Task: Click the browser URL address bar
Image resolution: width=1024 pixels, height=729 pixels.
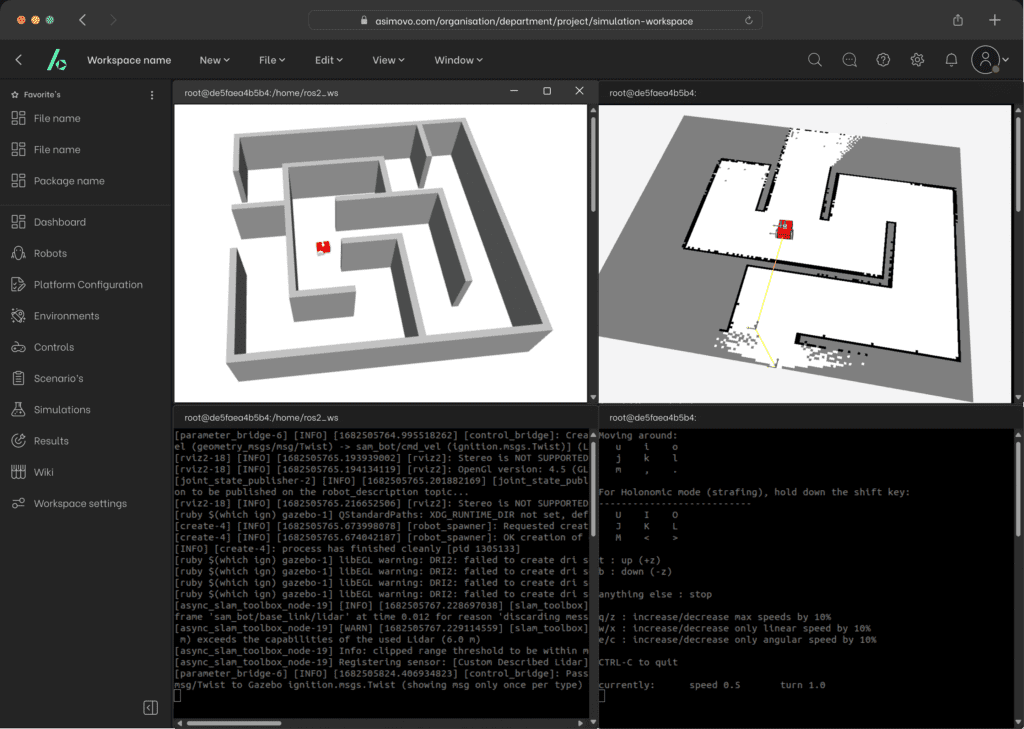Action: pyautogui.click(x=531, y=20)
